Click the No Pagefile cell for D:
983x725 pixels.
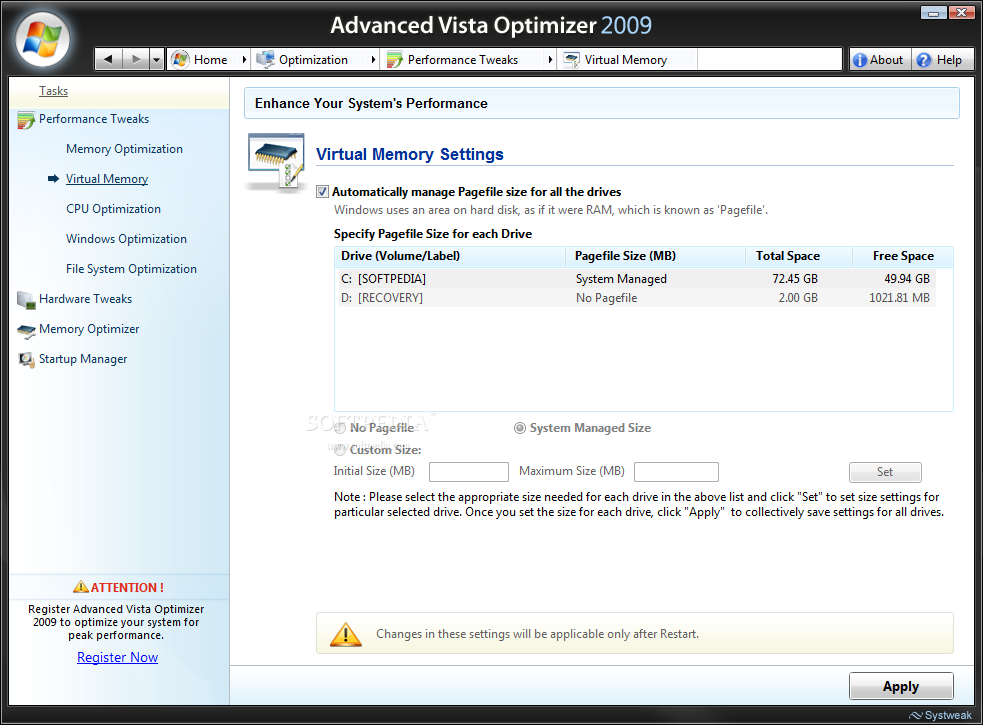[x=606, y=298]
